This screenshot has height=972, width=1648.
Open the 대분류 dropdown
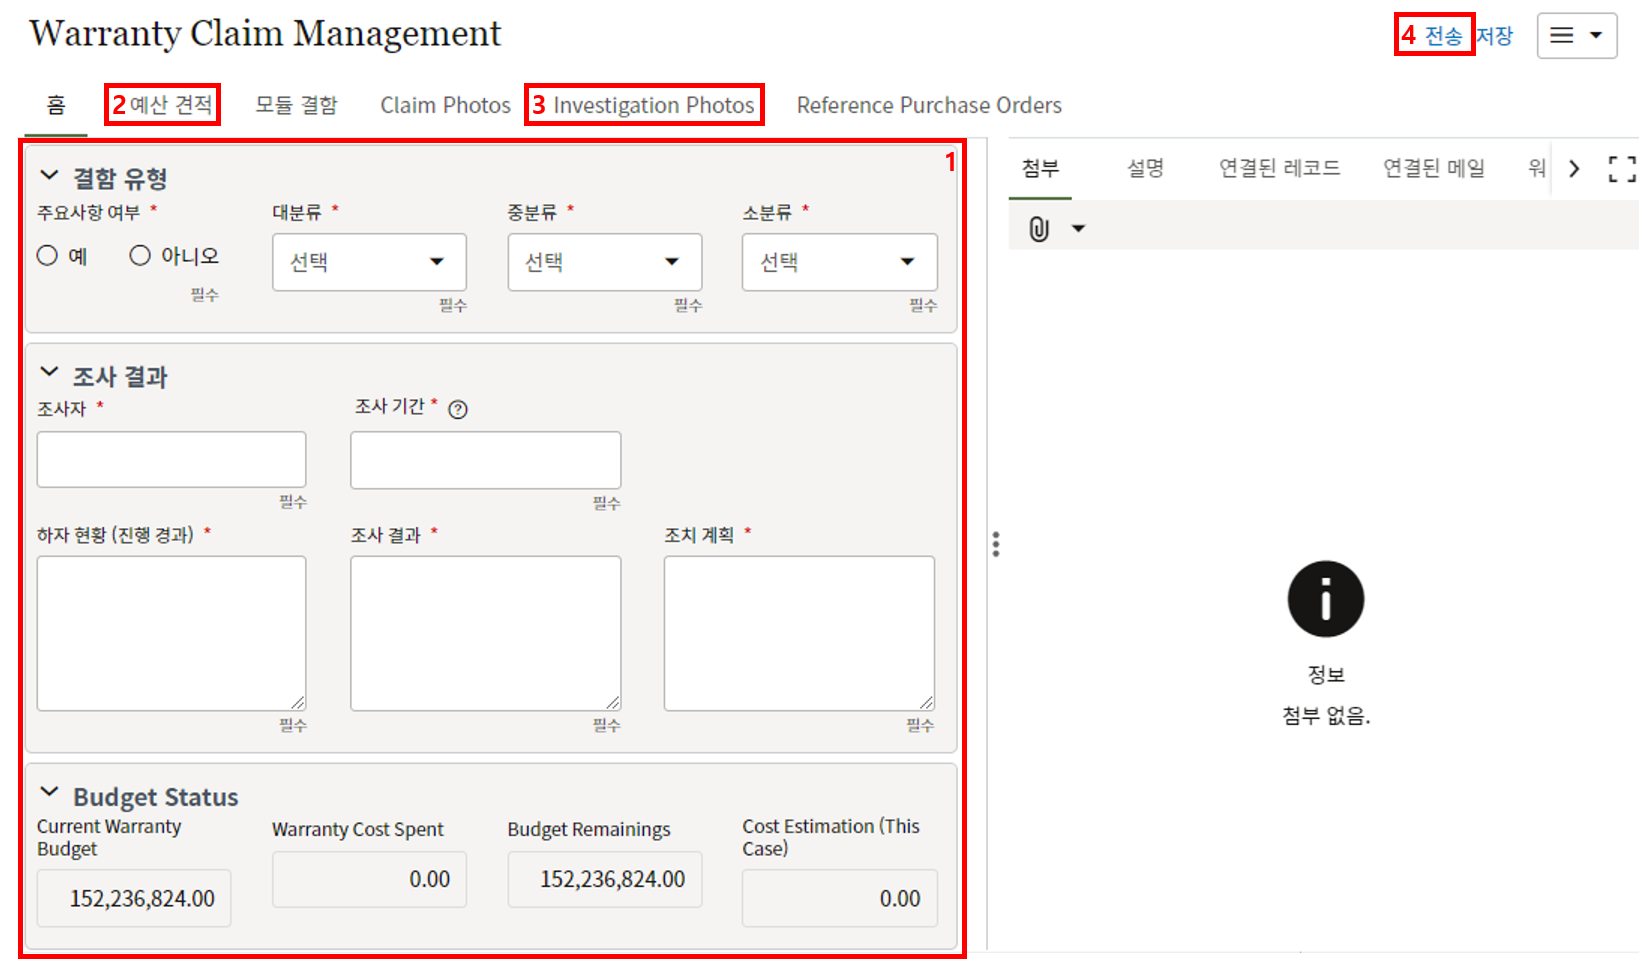[x=369, y=262]
